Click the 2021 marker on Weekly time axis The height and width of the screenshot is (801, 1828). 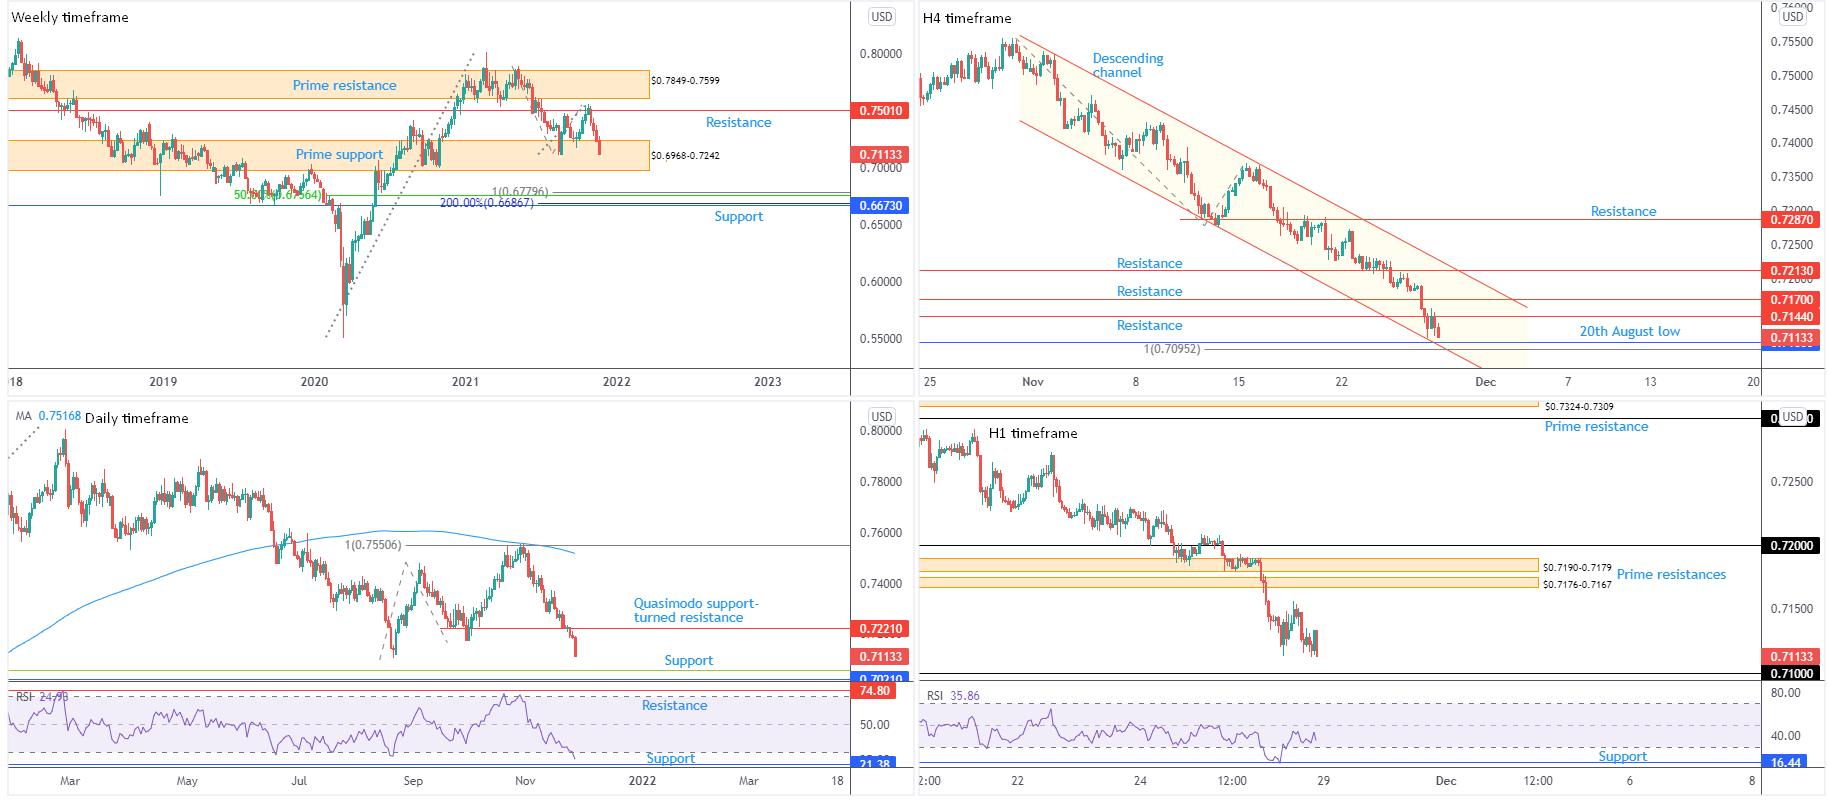[465, 382]
